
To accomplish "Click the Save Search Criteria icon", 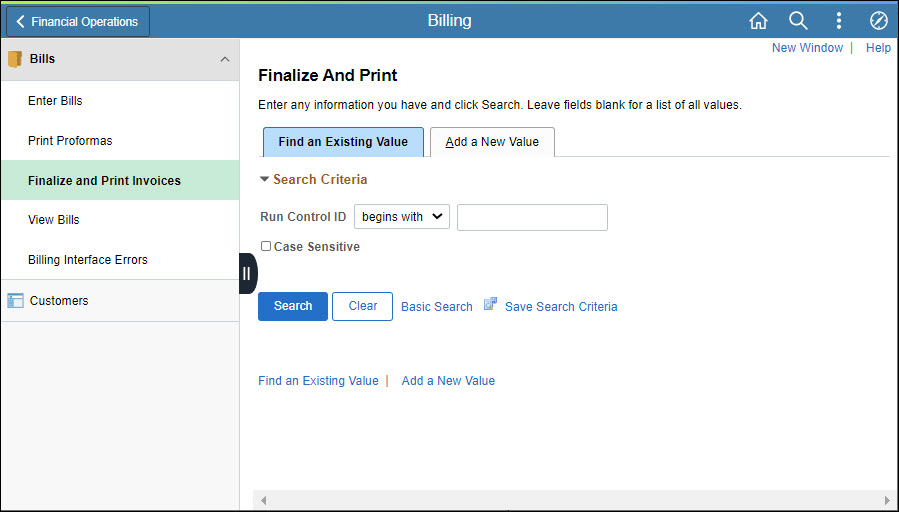I will [491, 305].
